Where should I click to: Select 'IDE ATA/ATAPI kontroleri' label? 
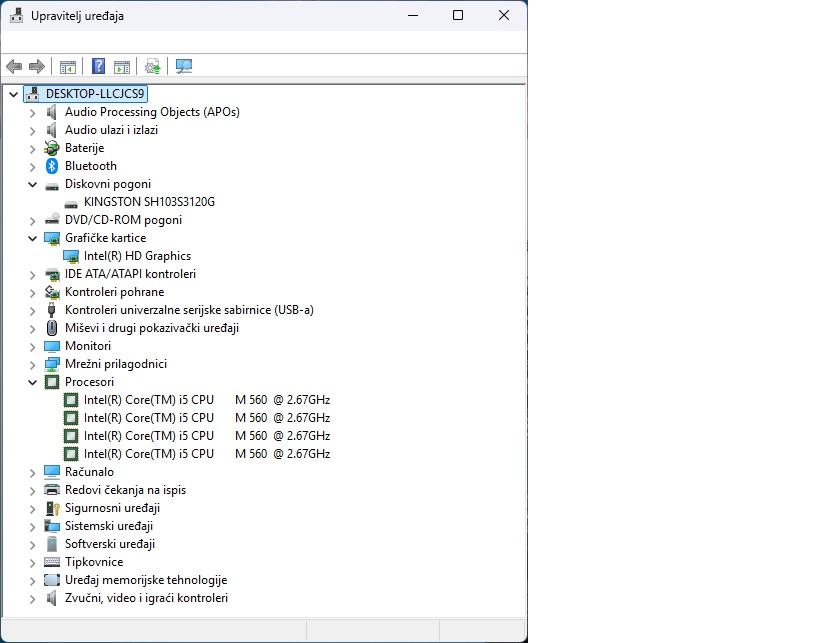(x=131, y=274)
